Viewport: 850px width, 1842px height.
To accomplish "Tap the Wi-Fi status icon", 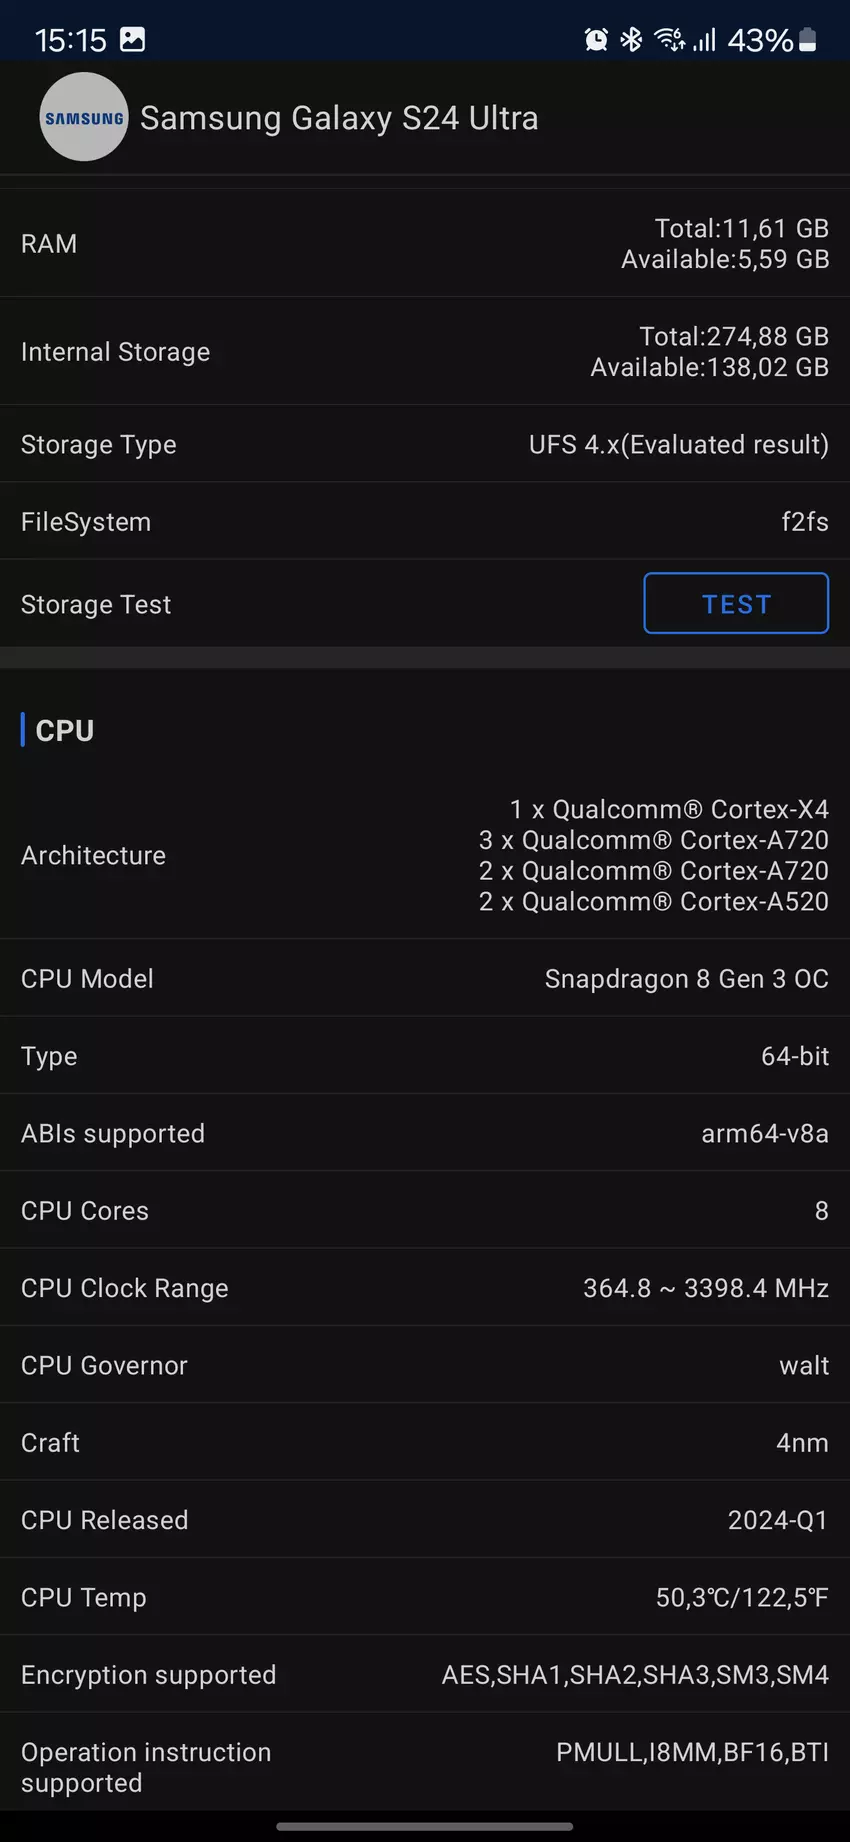I will click(x=669, y=40).
